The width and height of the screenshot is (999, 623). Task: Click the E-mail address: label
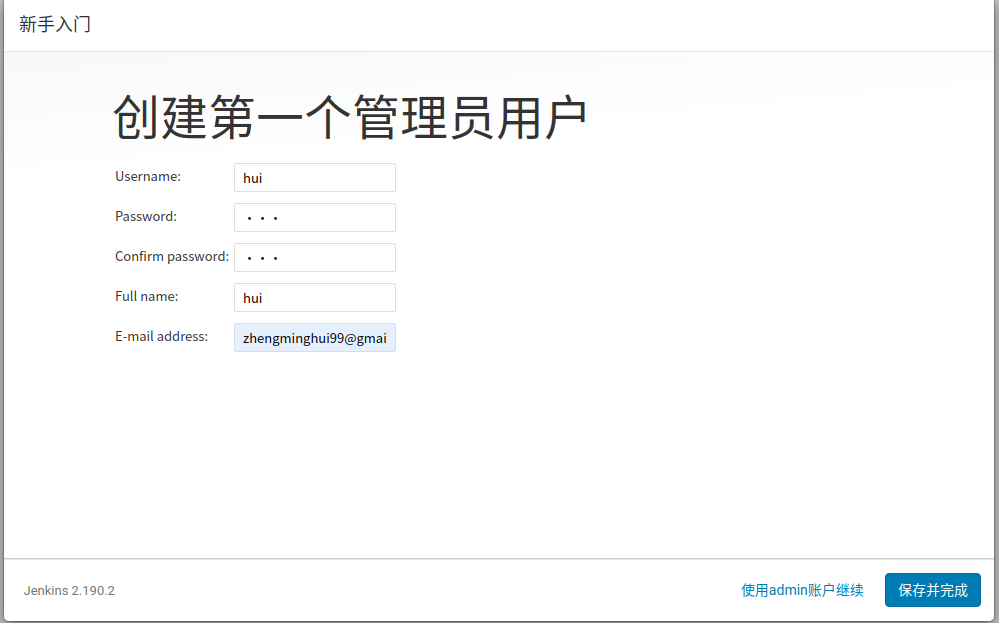tap(160, 336)
